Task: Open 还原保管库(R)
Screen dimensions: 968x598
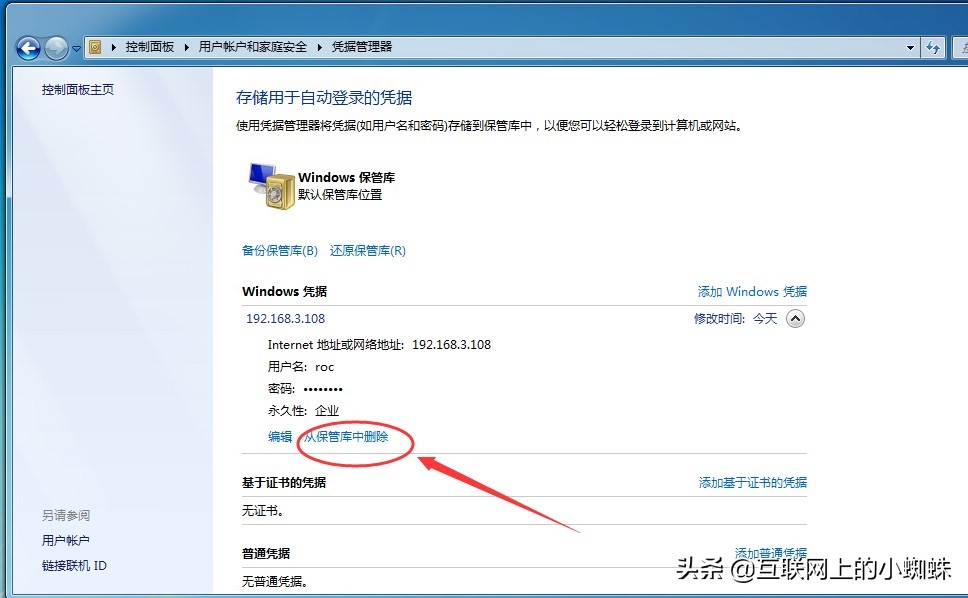Action: (x=367, y=250)
